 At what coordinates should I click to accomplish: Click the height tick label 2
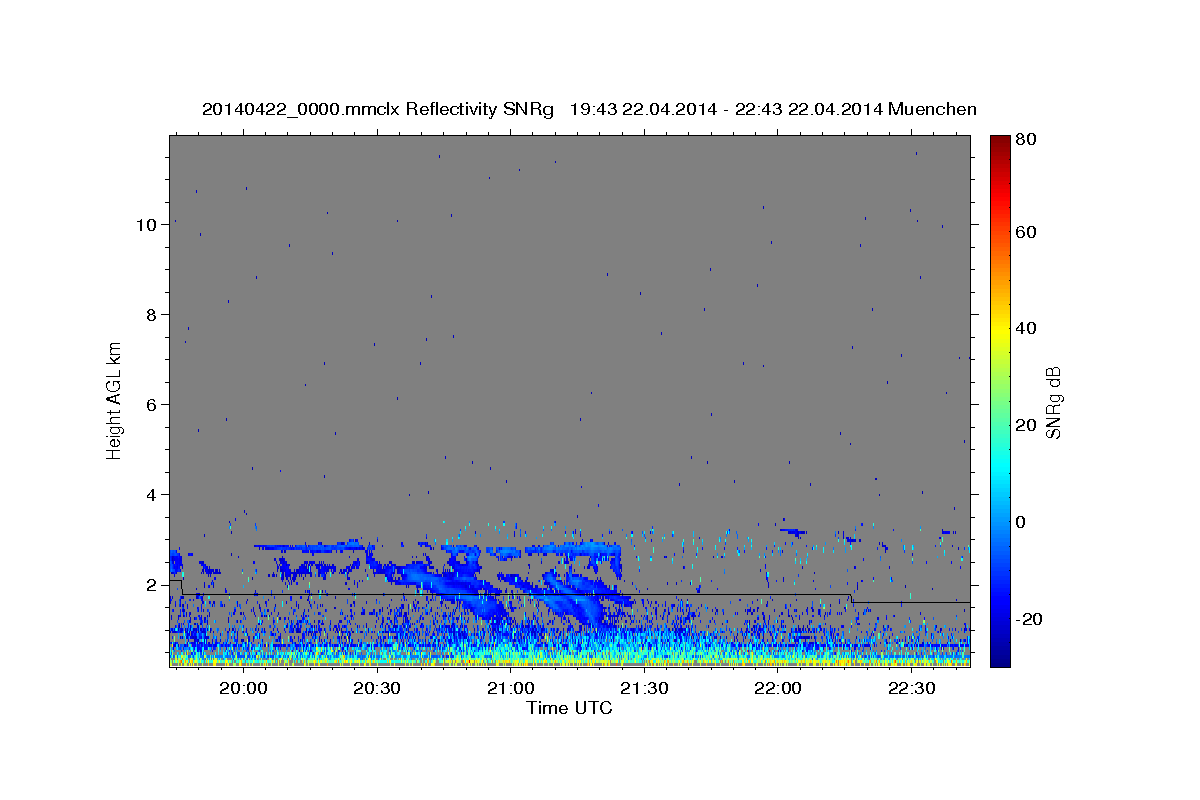pos(151,585)
